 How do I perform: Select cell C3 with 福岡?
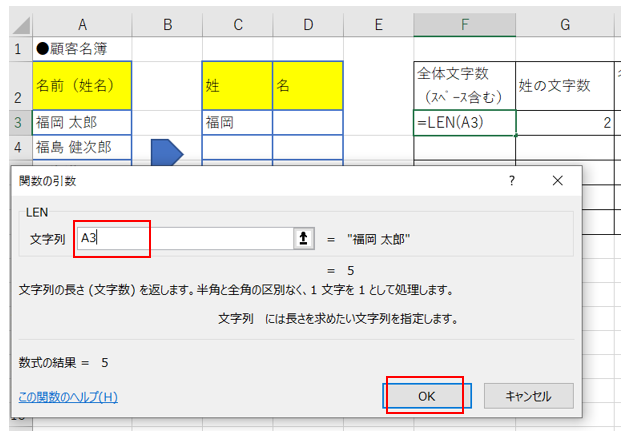237,123
